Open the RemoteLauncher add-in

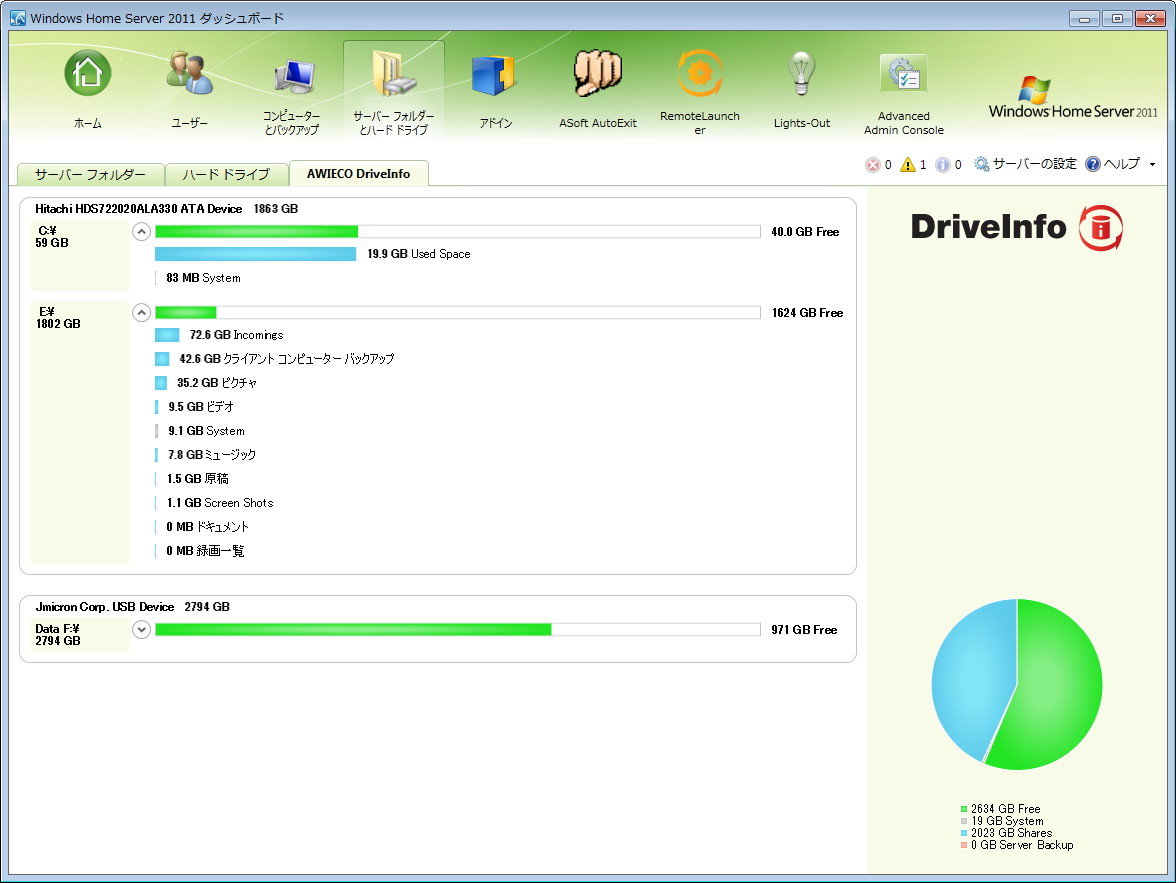(x=699, y=72)
